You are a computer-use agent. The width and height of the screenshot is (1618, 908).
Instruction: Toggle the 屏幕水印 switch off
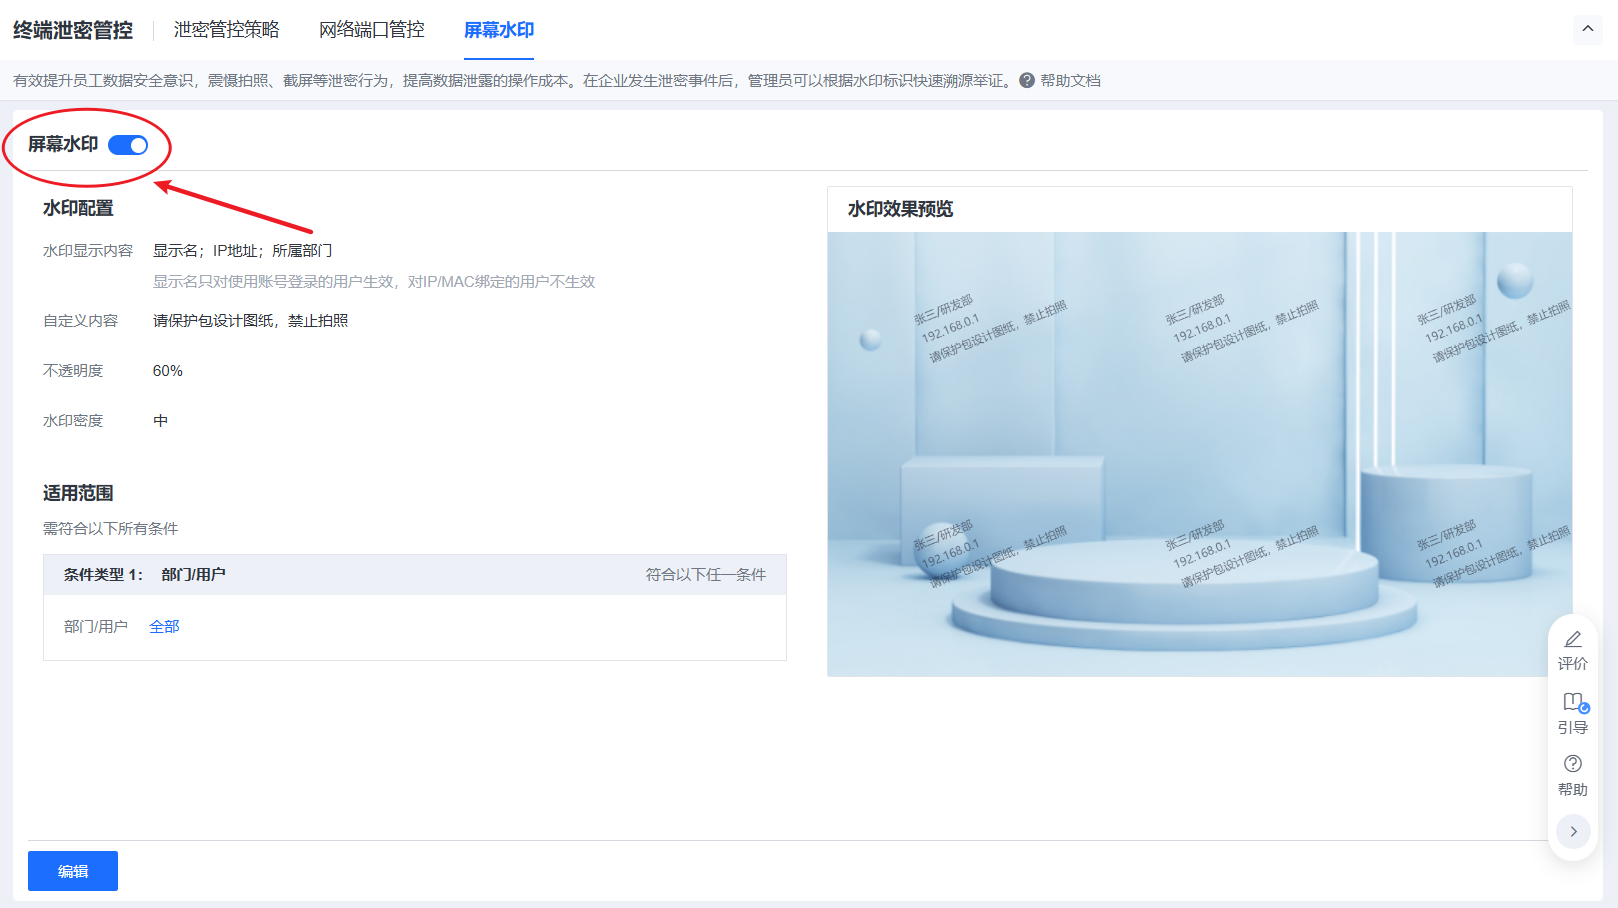click(128, 145)
